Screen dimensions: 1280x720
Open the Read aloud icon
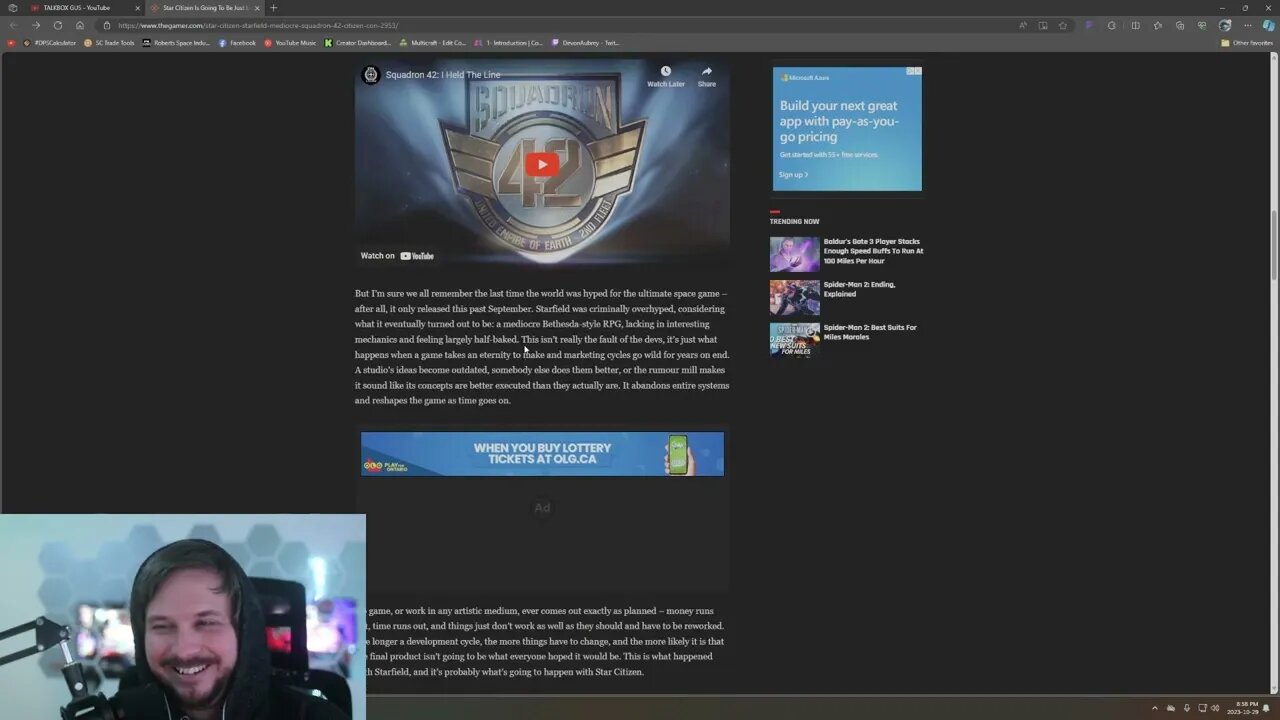[x=1023, y=25]
